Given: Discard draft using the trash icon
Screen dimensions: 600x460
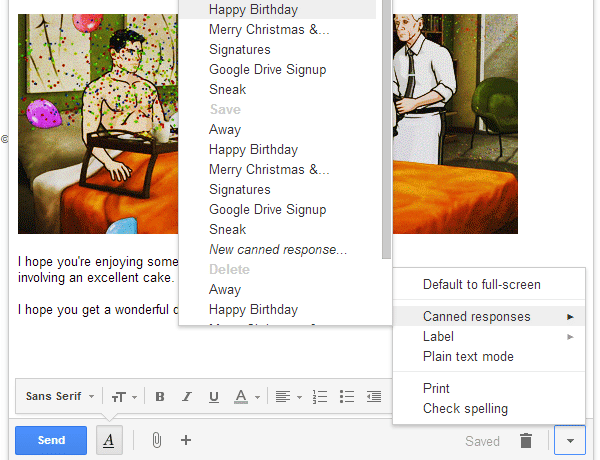Looking at the screenshot, I should click(526, 440).
